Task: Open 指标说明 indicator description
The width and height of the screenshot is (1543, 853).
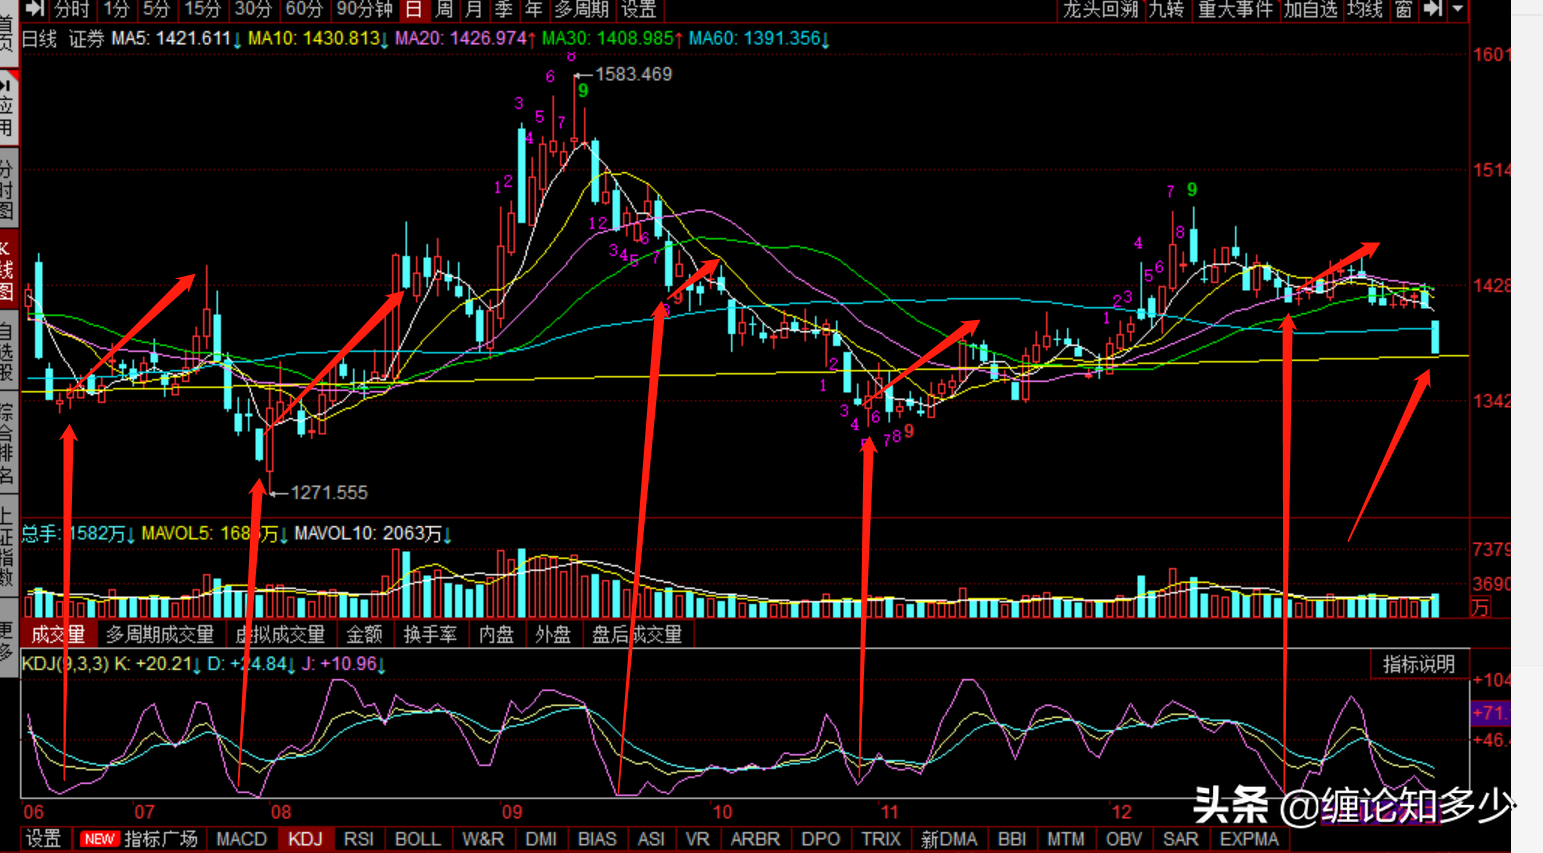Action: [x=1419, y=664]
